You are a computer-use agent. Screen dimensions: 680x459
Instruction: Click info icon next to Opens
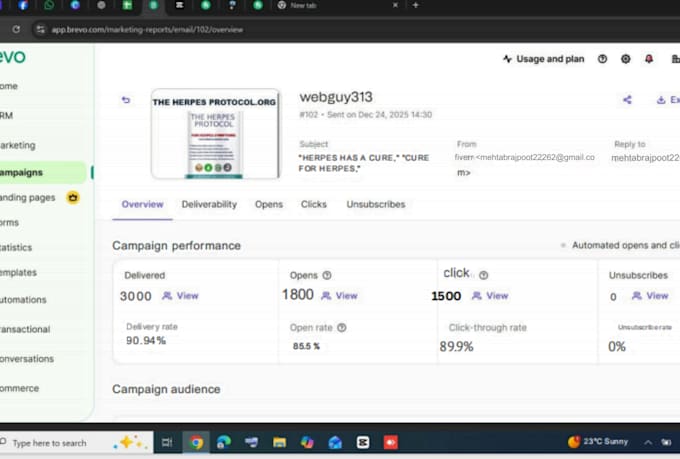click(327, 275)
